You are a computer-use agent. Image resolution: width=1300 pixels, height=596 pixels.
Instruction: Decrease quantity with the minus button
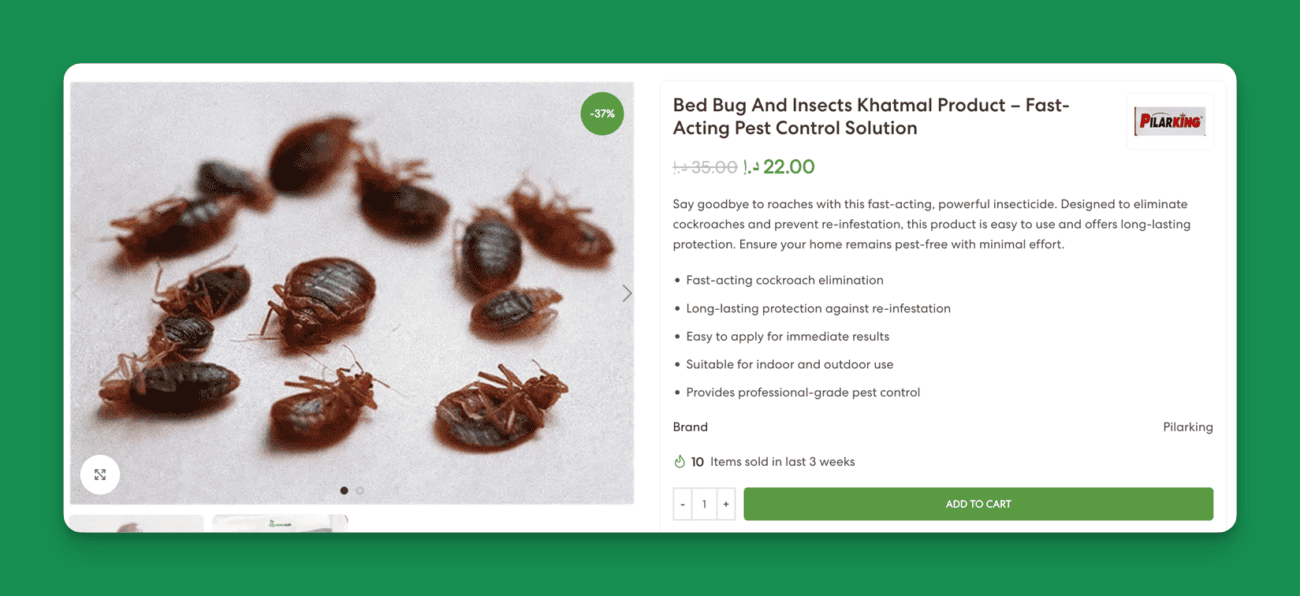tap(682, 504)
